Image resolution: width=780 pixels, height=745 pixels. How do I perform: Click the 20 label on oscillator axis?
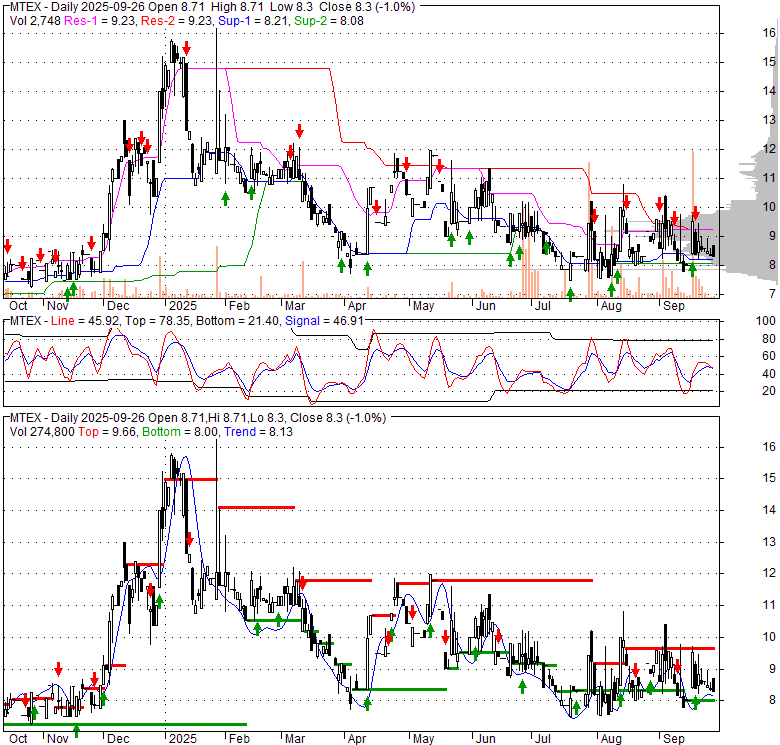click(769, 391)
